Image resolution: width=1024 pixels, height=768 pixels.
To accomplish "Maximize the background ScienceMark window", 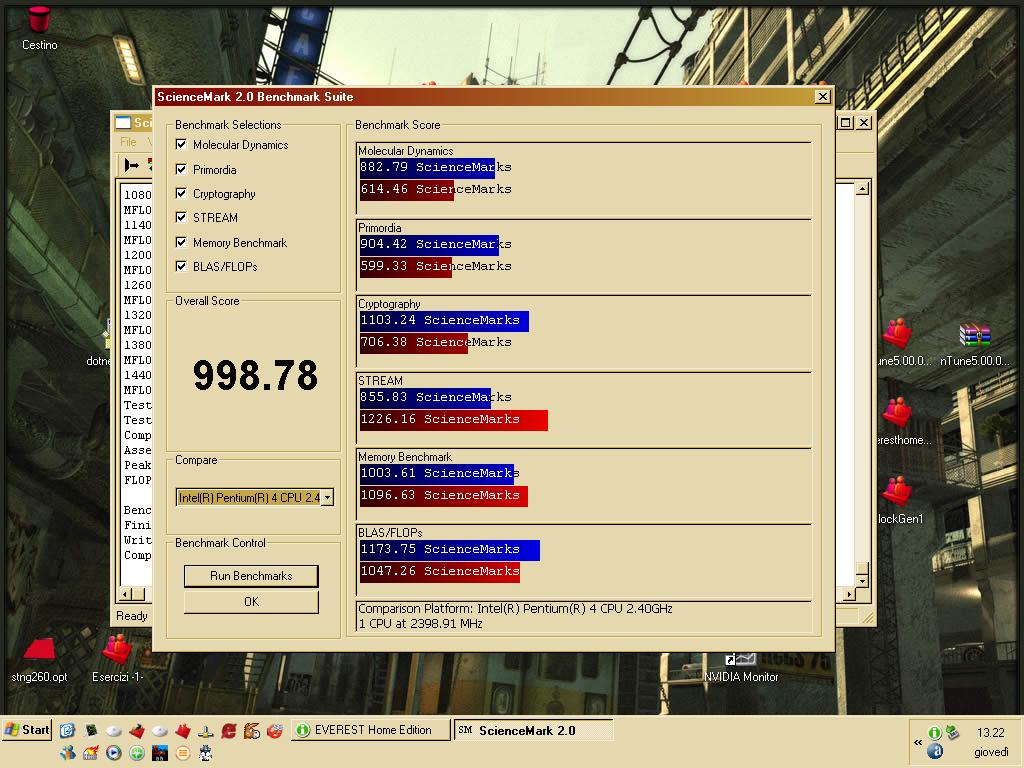I will [846, 123].
